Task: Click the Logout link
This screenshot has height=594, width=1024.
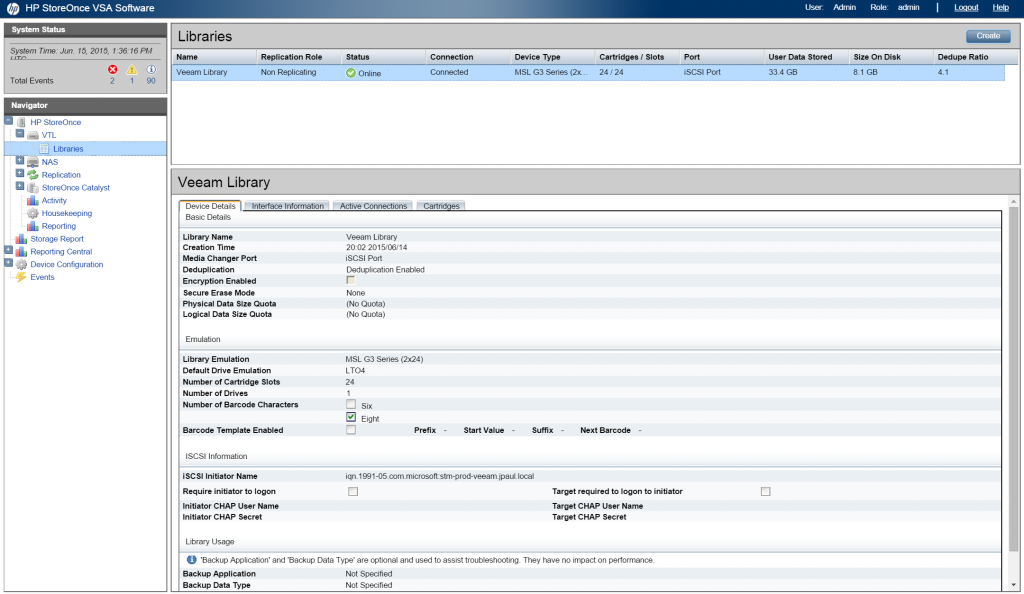Action: coord(966,8)
